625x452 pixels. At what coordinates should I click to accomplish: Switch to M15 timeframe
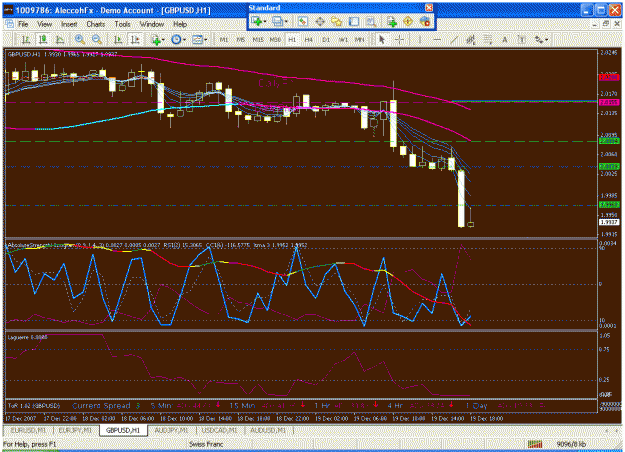(258, 39)
